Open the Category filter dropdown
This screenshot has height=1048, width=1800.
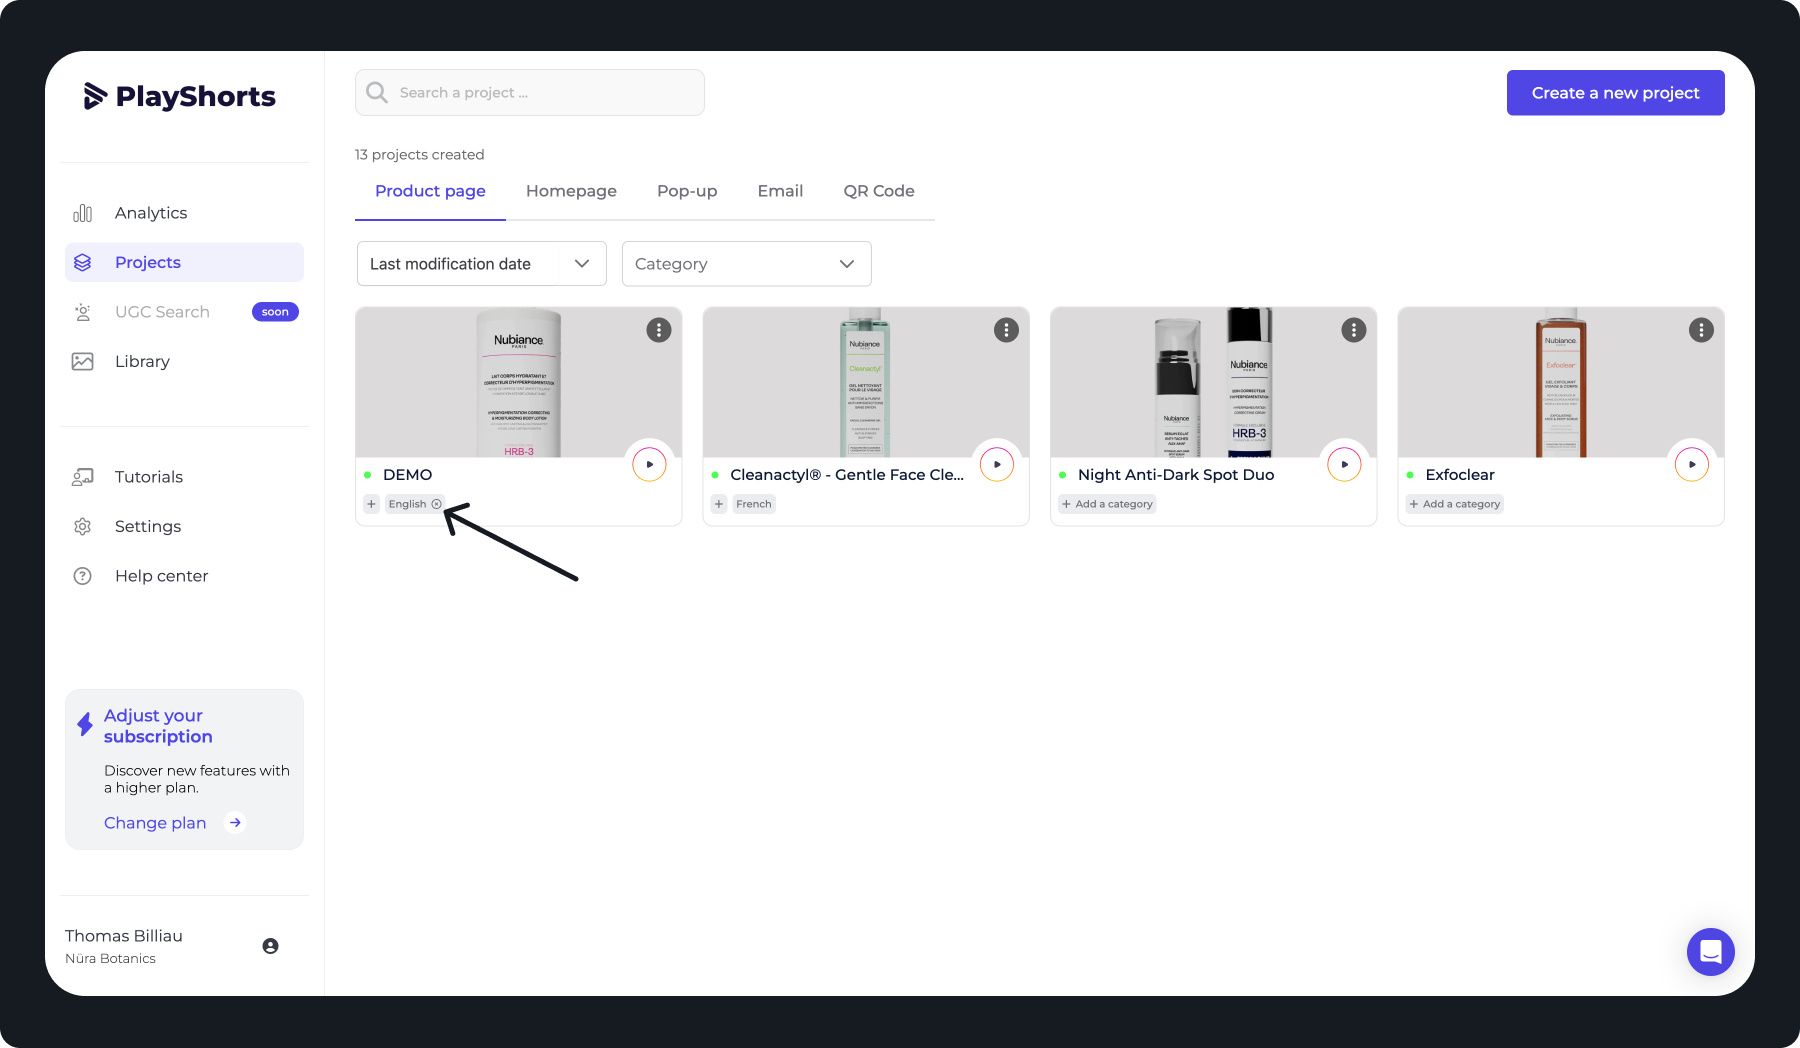(x=747, y=264)
